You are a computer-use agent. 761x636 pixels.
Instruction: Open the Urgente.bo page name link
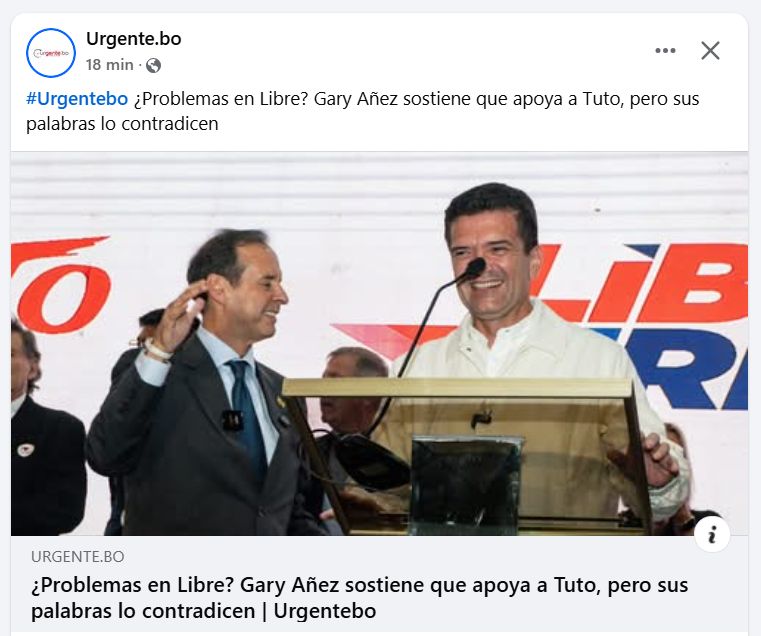point(133,39)
